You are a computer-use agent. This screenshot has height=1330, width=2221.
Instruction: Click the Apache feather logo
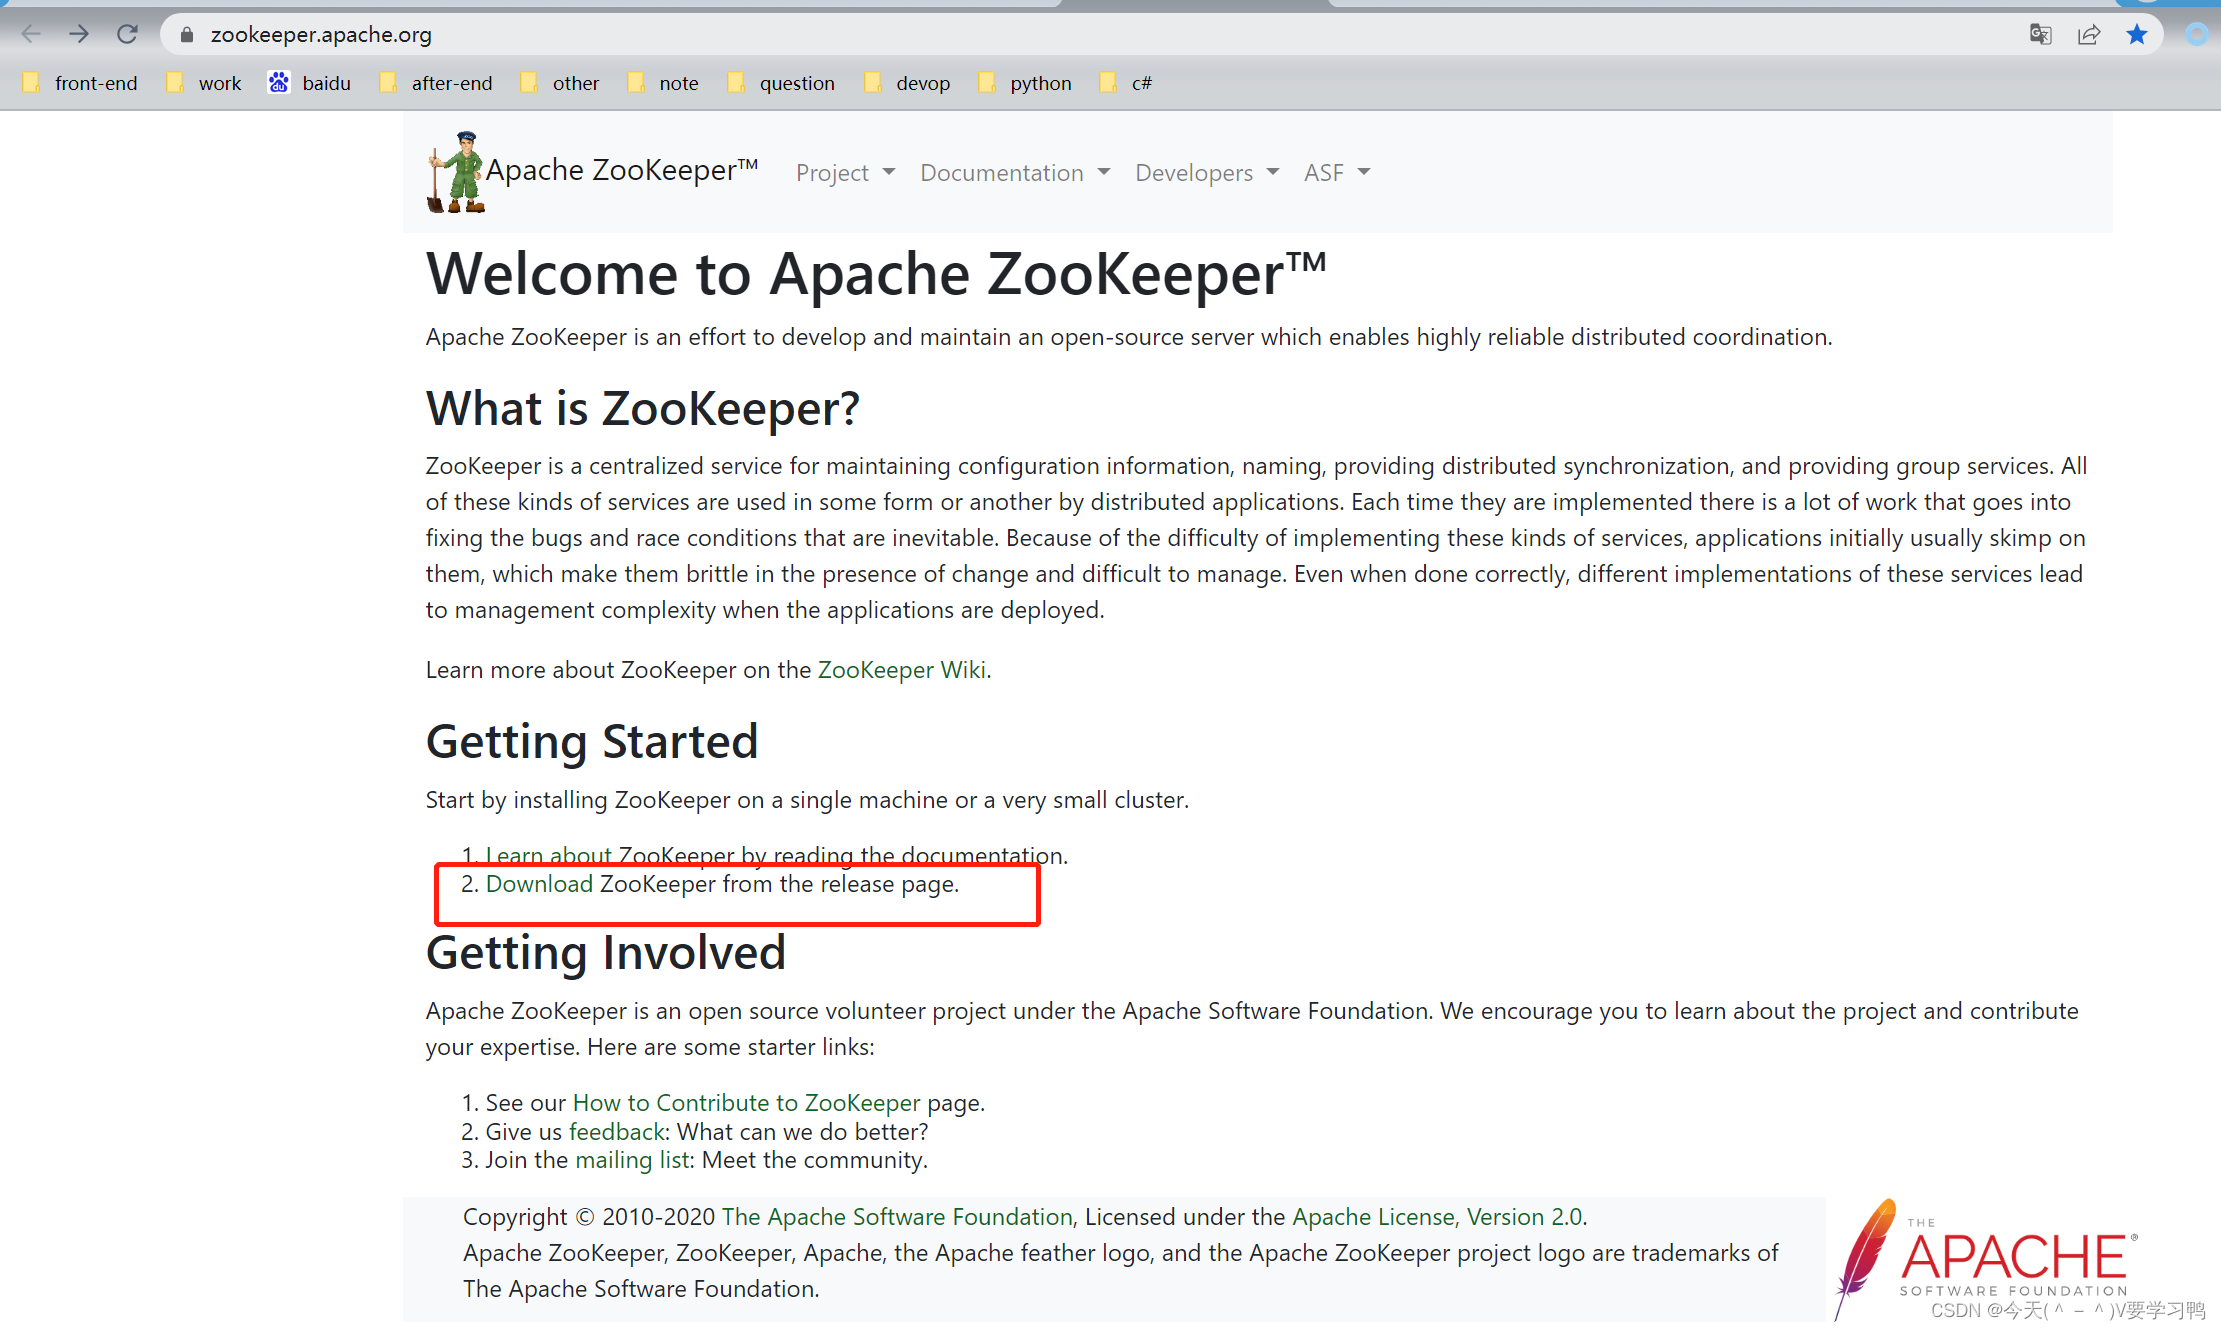pyautogui.click(x=1869, y=1257)
